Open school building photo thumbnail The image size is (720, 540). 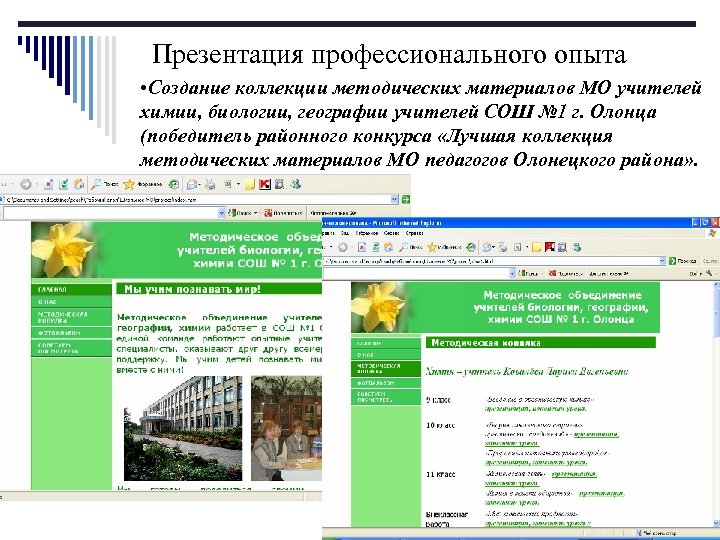(183, 428)
